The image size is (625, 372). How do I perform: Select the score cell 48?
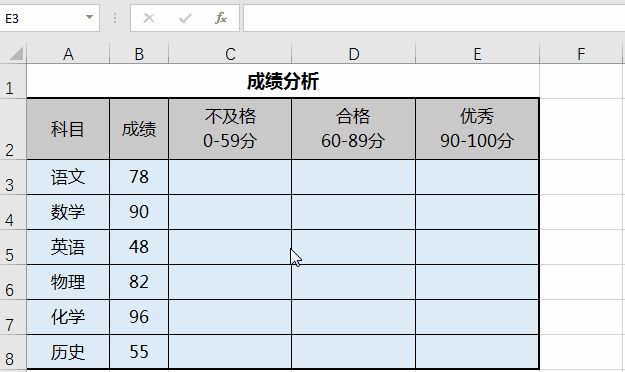139,247
